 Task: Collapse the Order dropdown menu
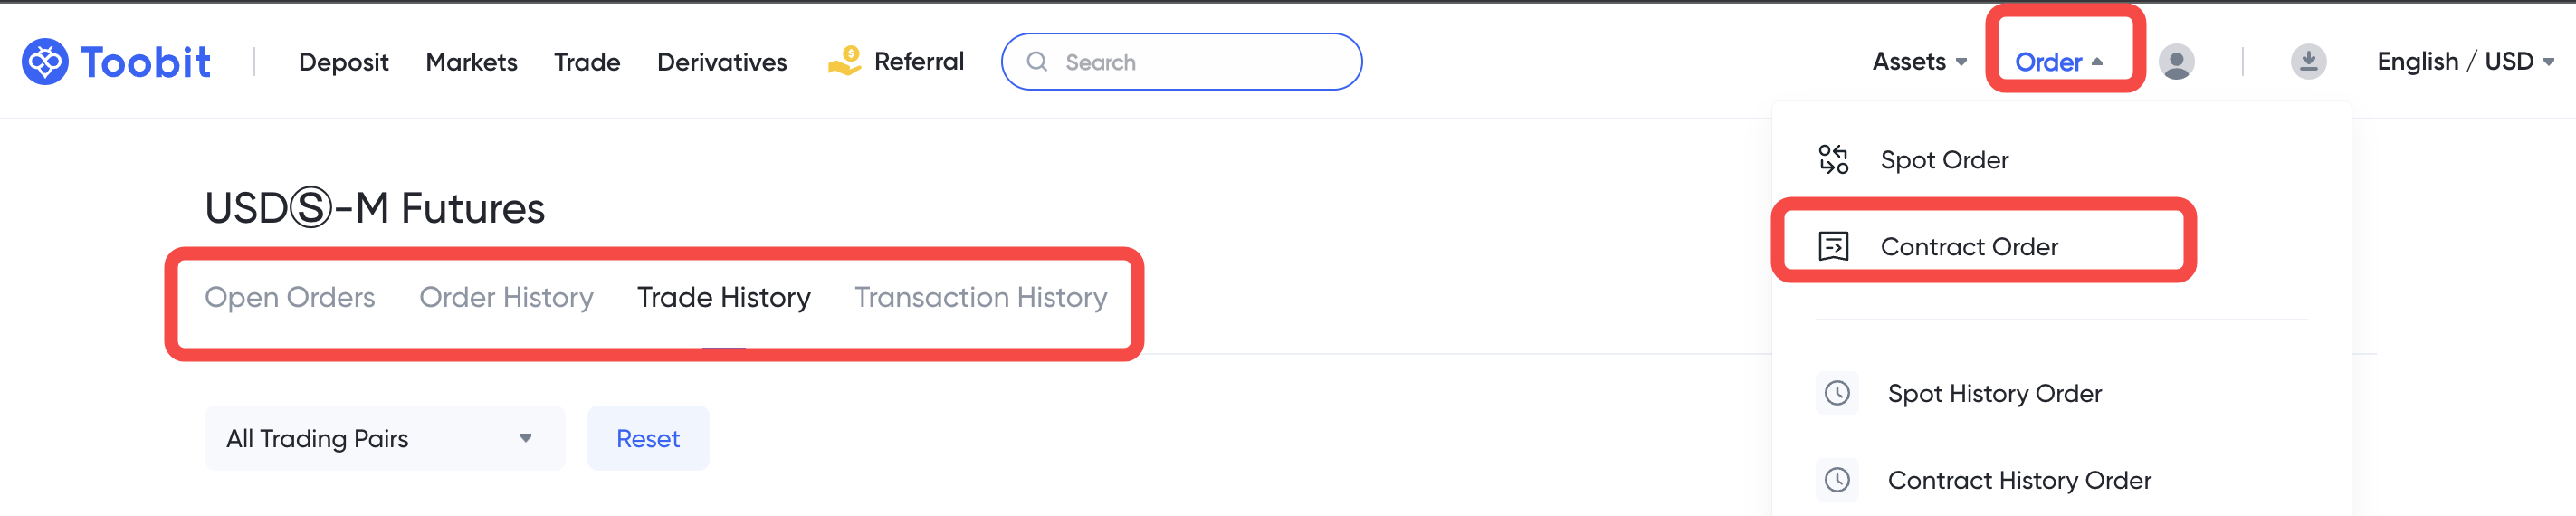tap(2058, 62)
